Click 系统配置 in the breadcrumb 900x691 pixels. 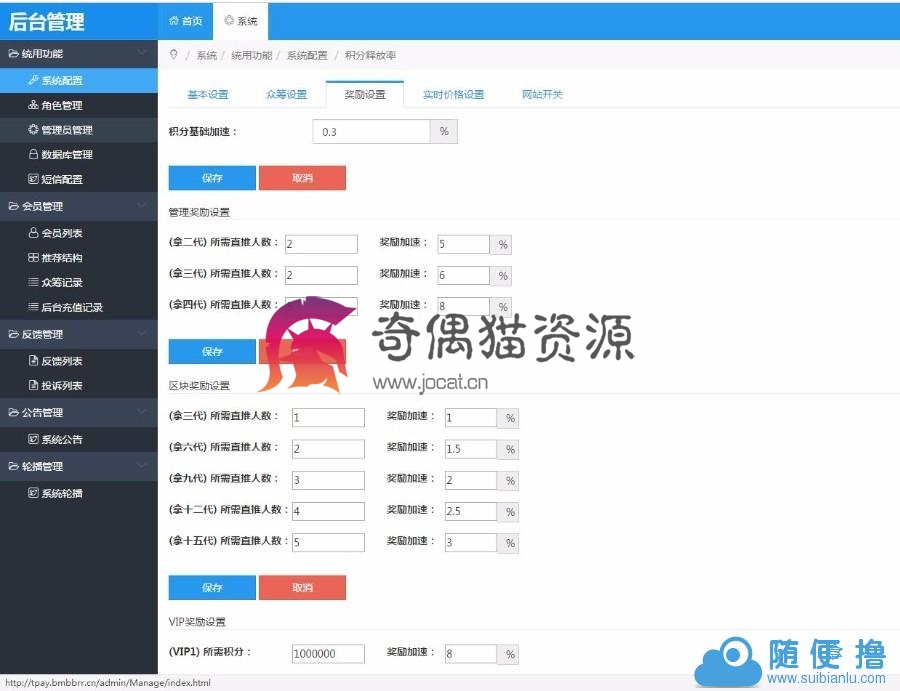pyautogui.click(x=307, y=55)
